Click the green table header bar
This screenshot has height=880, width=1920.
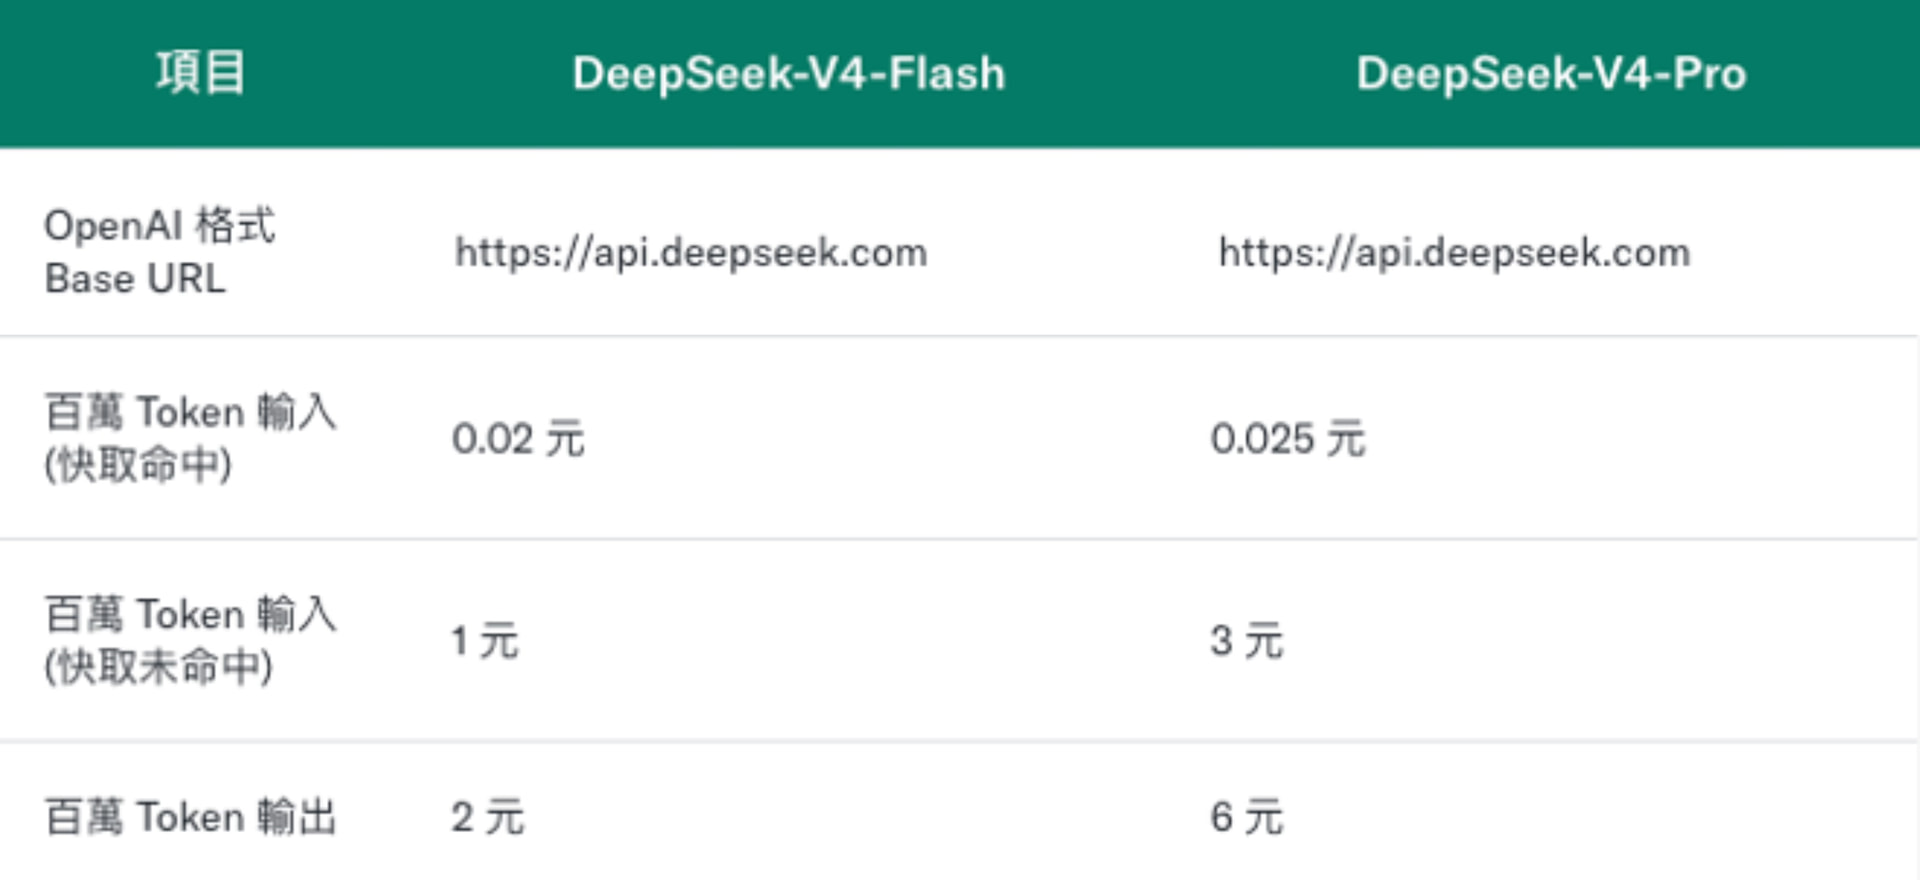coord(960,74)
